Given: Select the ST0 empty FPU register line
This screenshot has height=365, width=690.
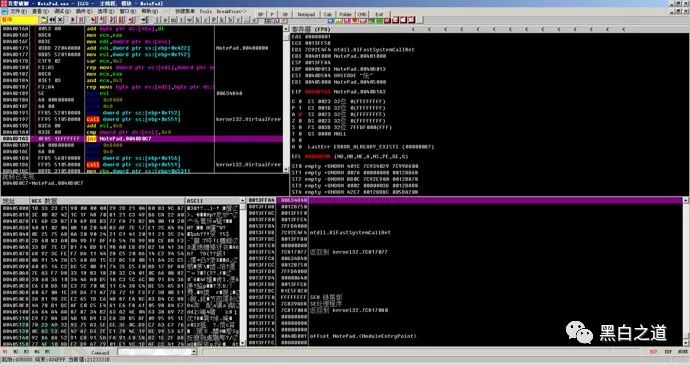Looking at the screenshot, I should click(x=355, y=166).
